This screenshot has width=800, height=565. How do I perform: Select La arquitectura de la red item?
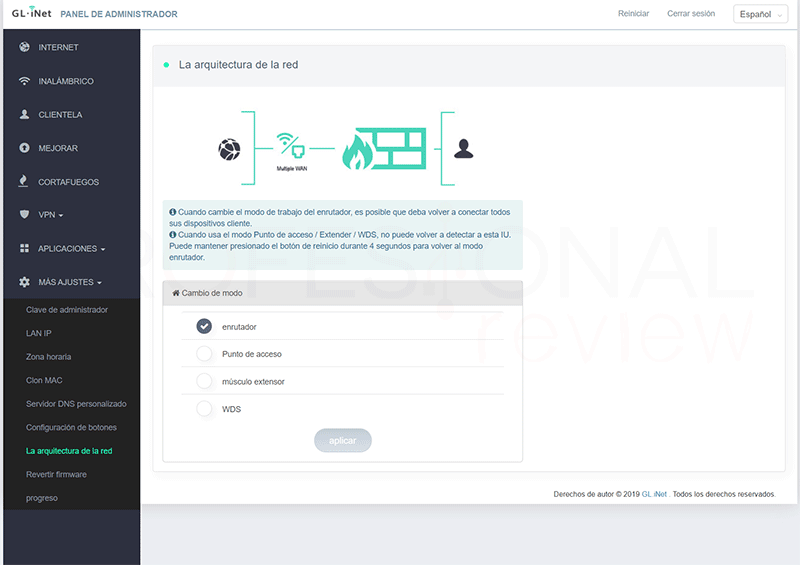69,451
